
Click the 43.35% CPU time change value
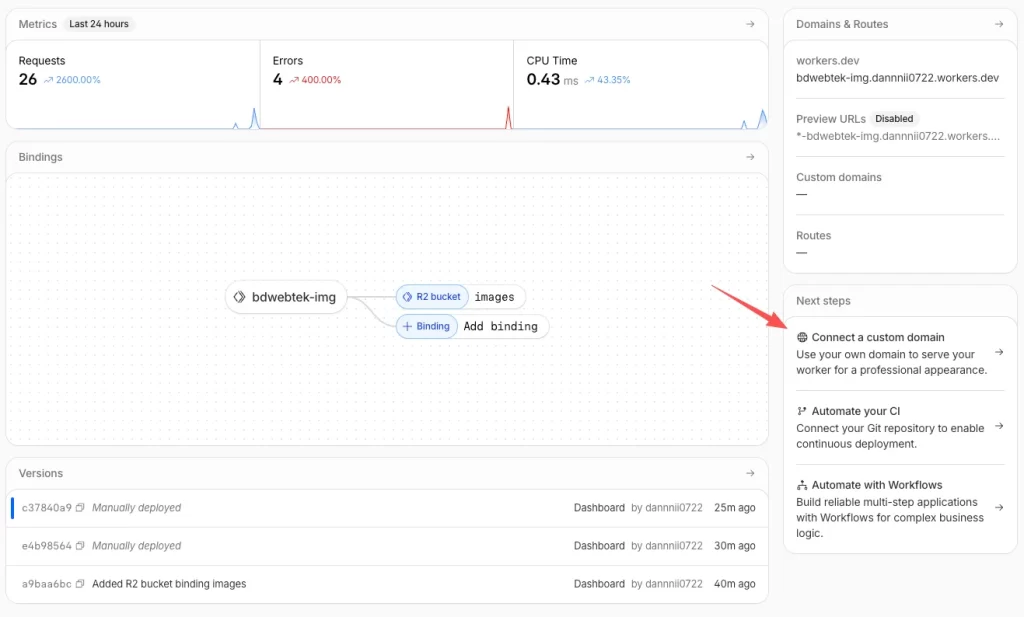click(x=614, y=80)
